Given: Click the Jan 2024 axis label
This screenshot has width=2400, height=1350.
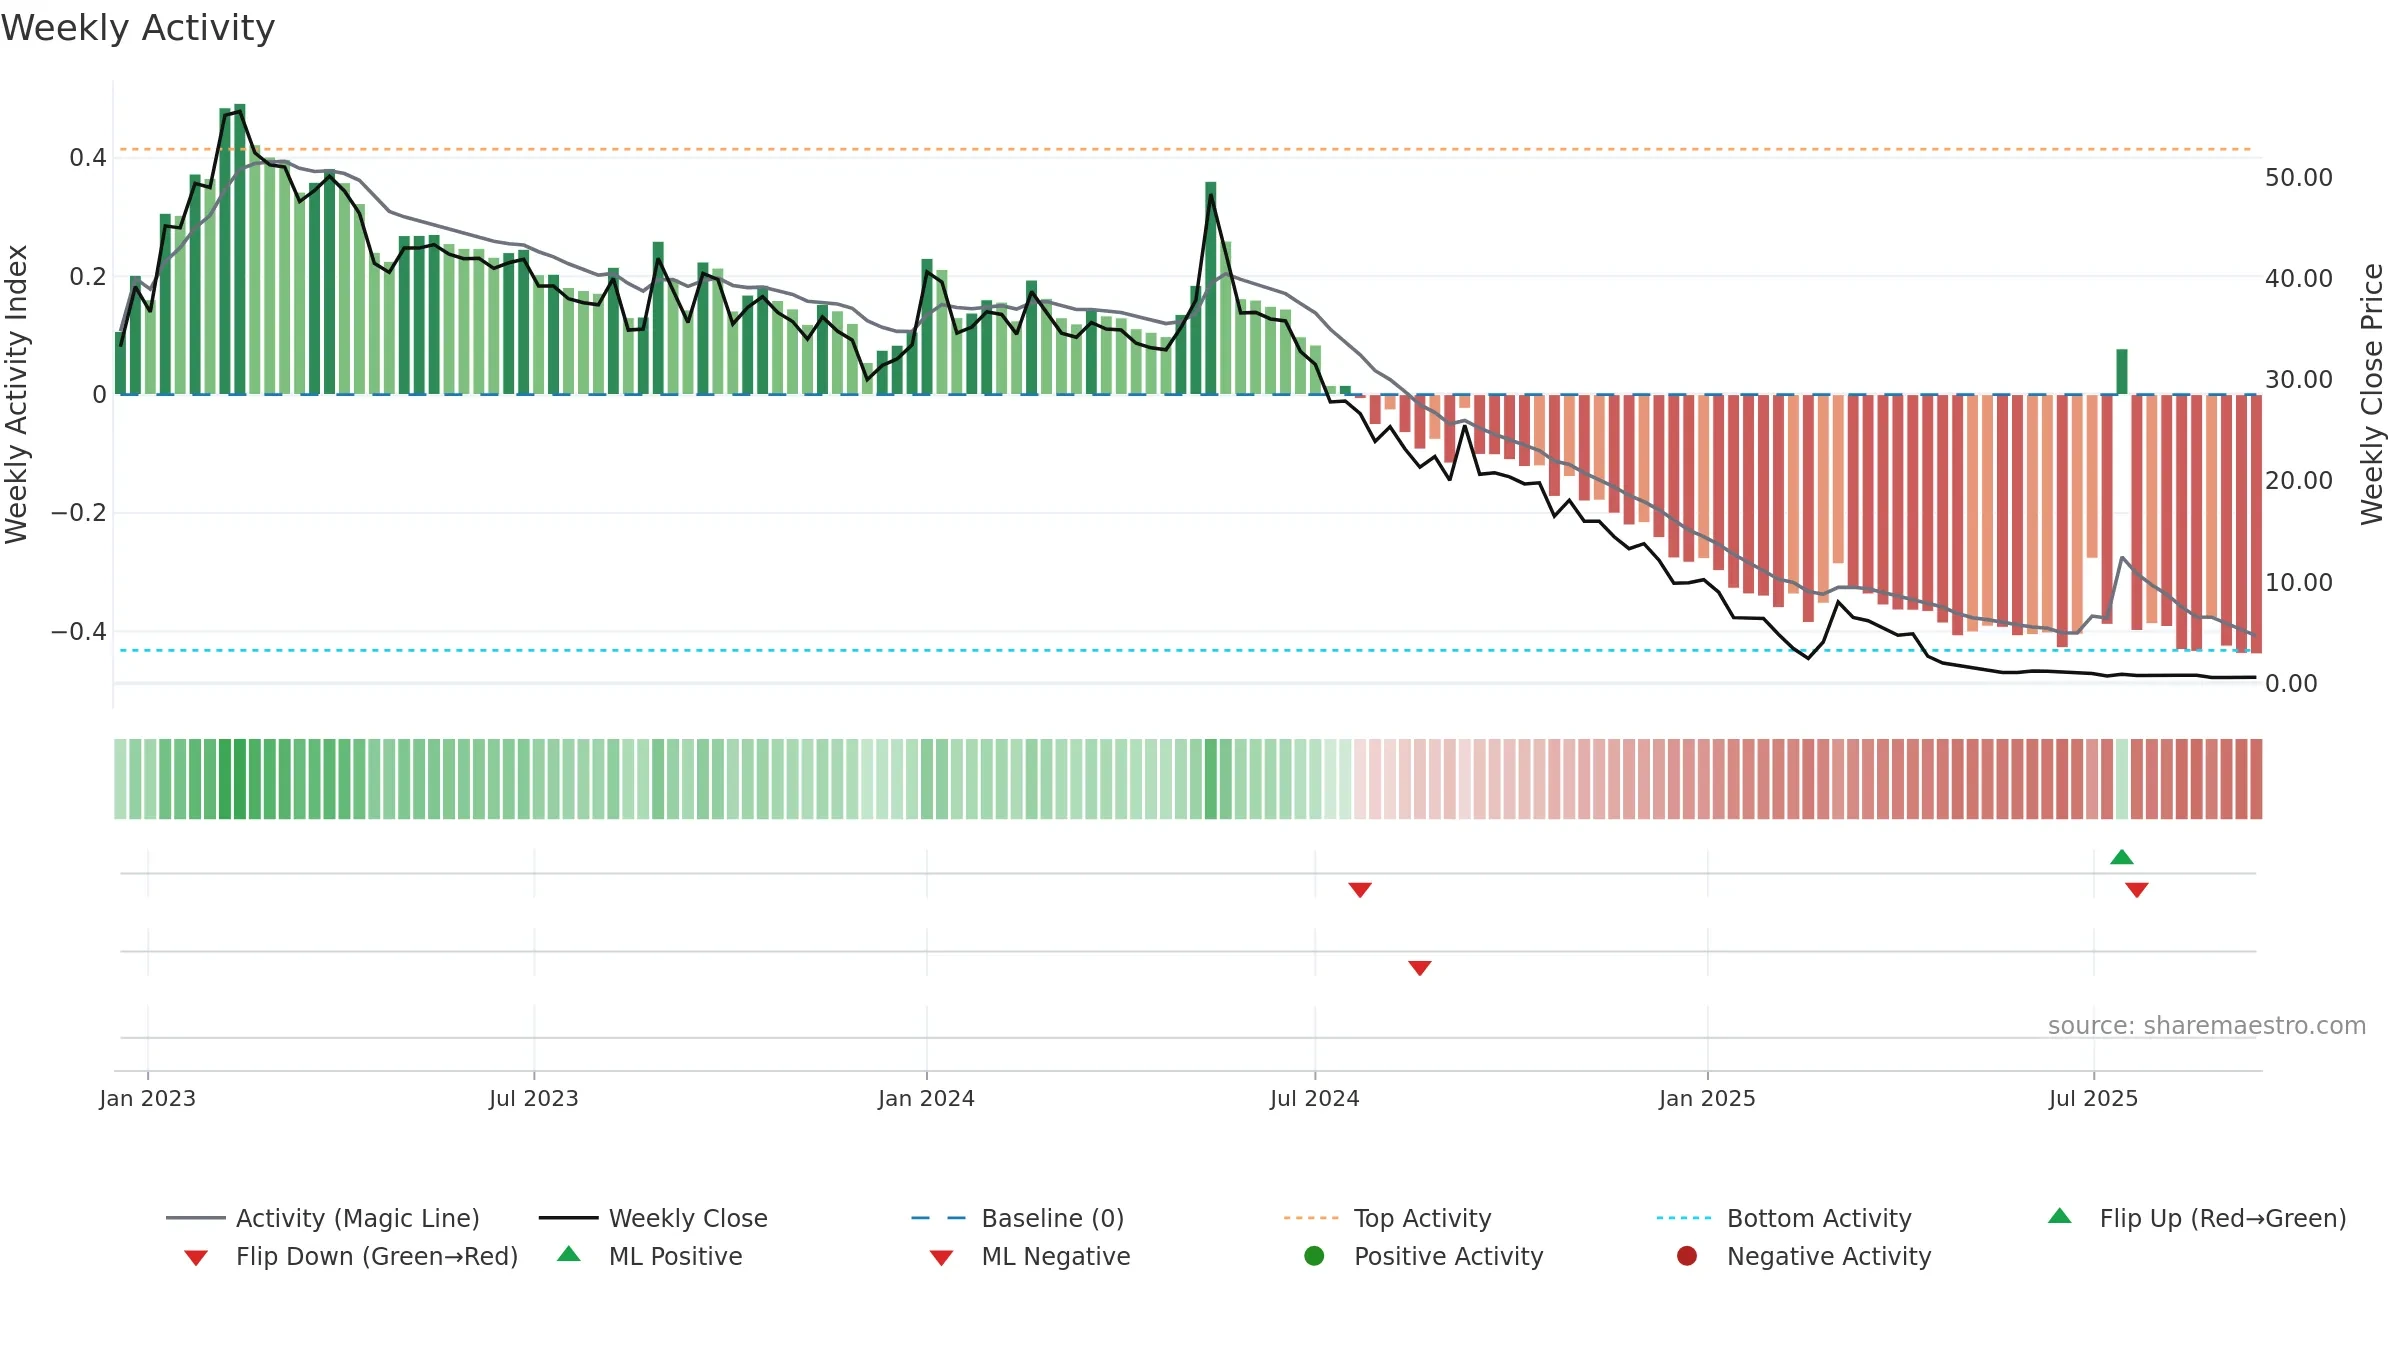Looking at the screenshot, I should point(927,1099).
